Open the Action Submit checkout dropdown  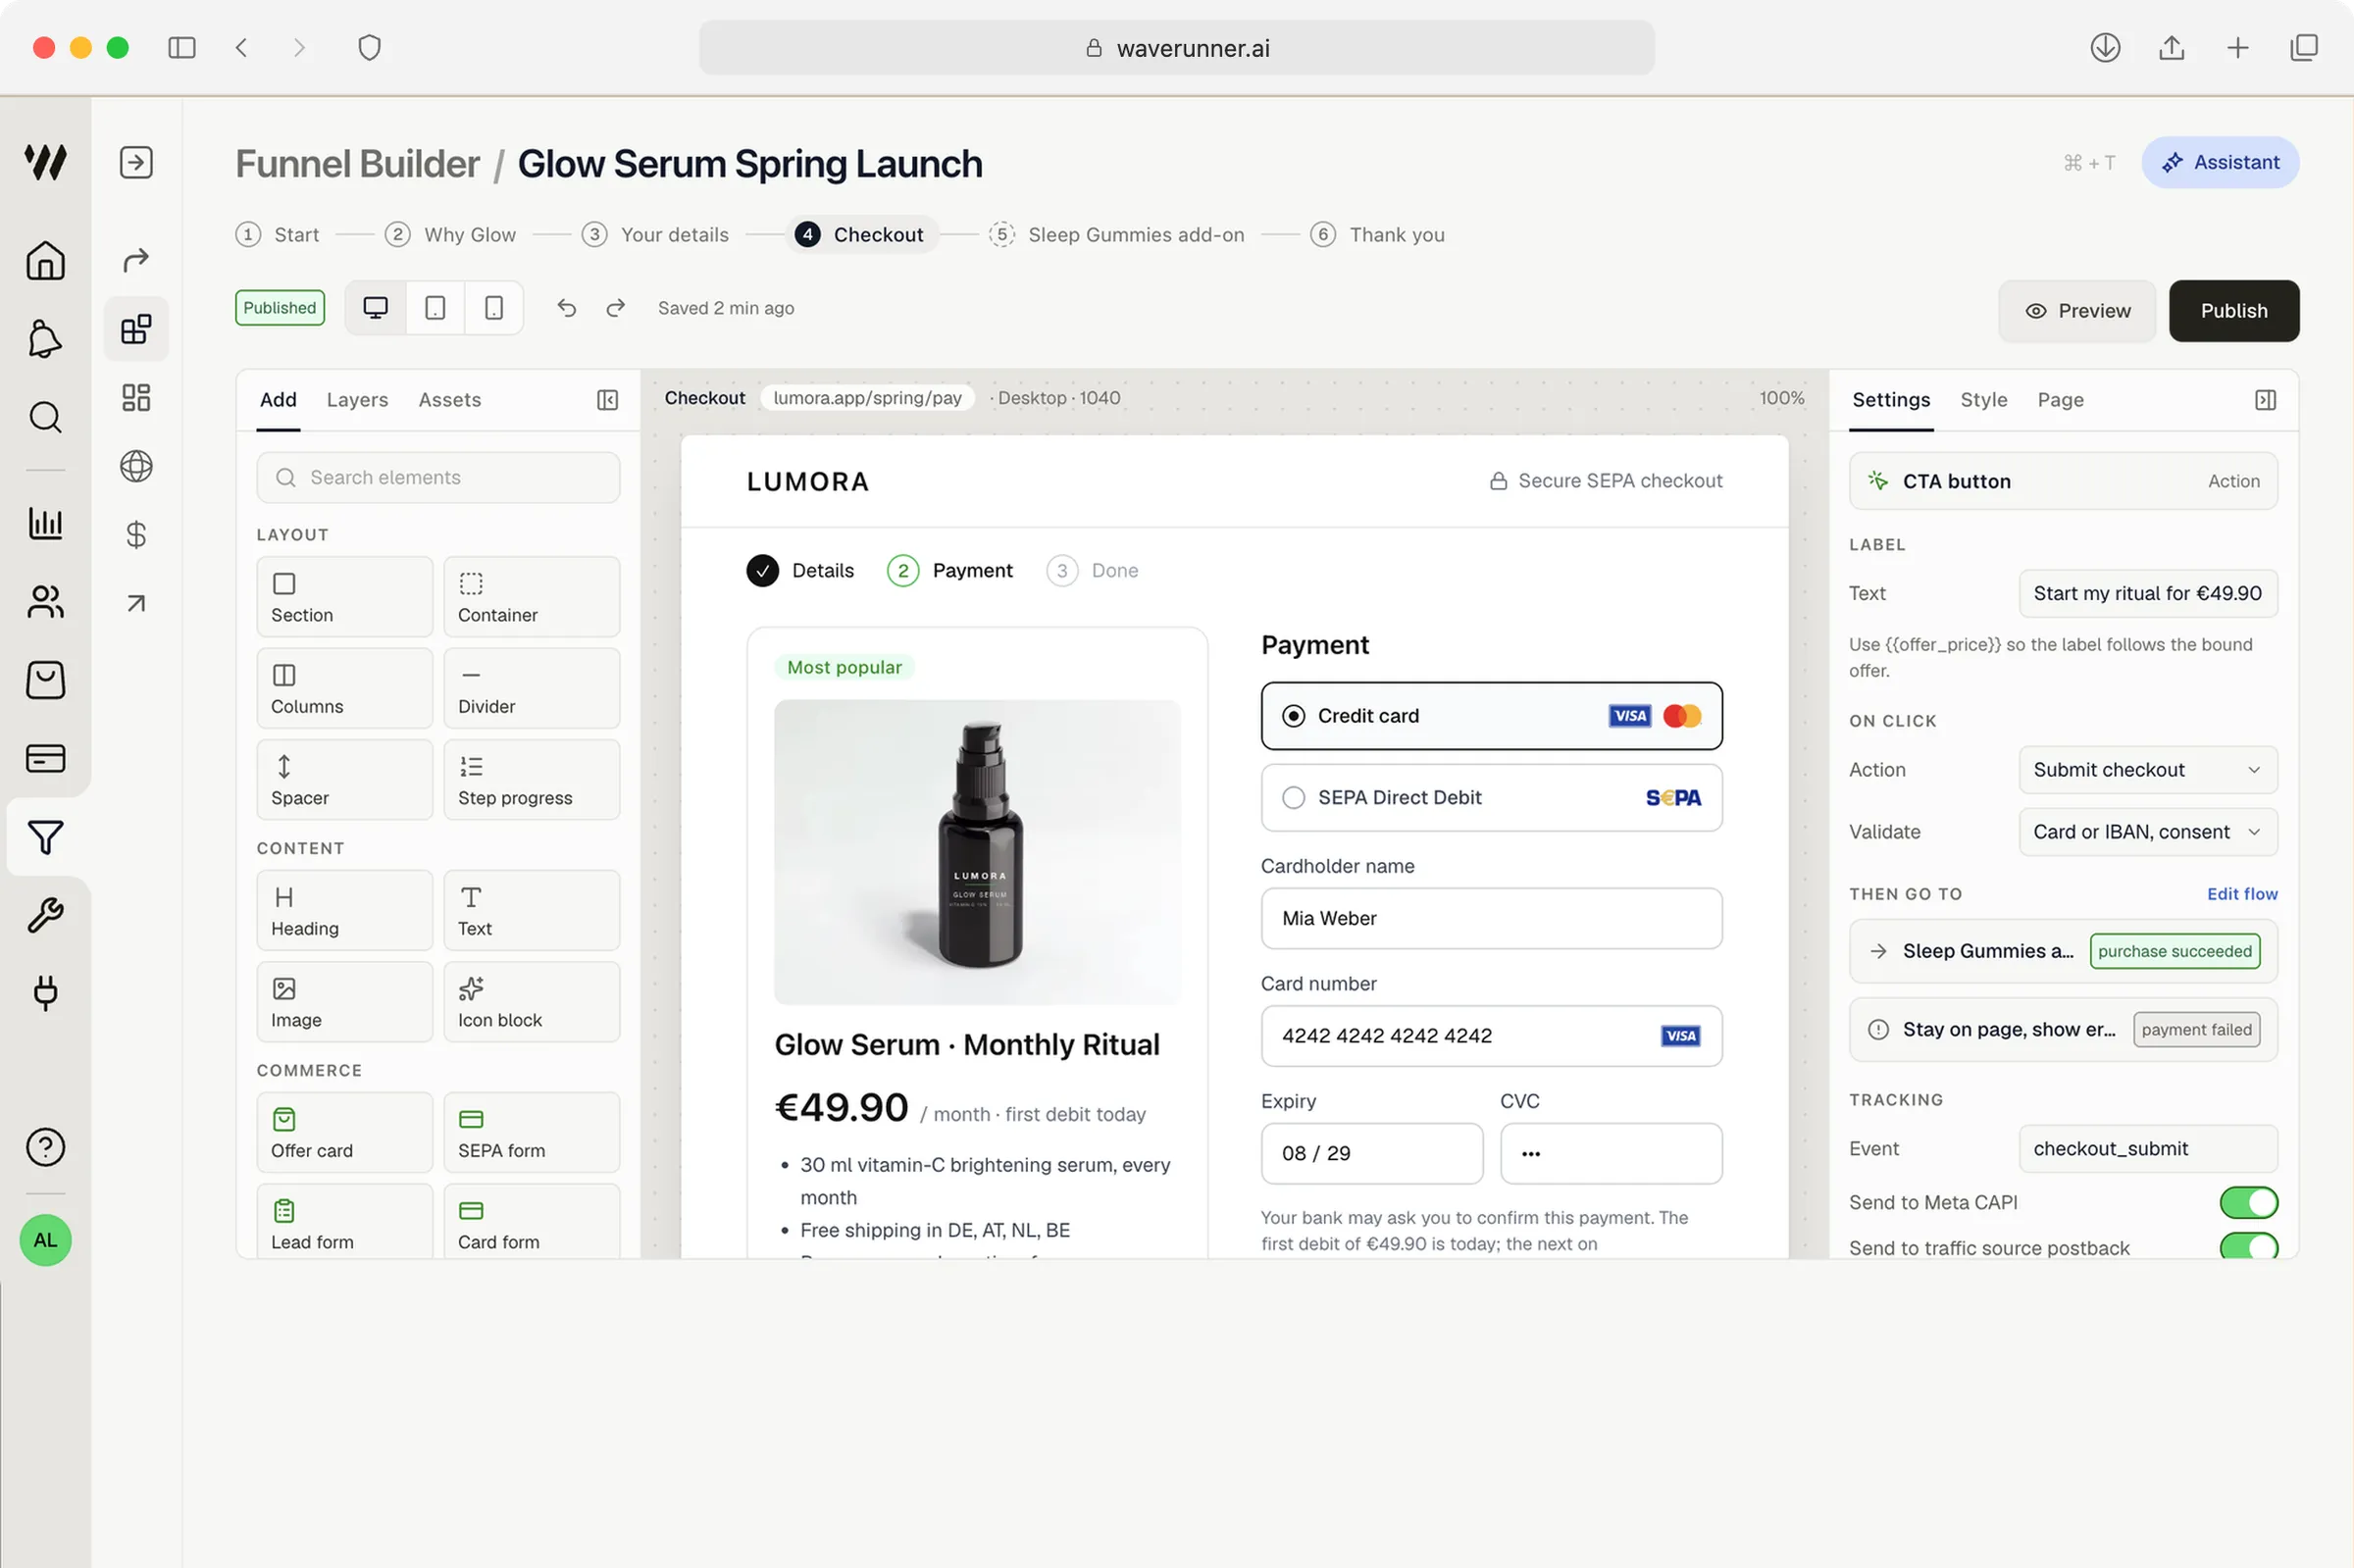(2147, 770)
